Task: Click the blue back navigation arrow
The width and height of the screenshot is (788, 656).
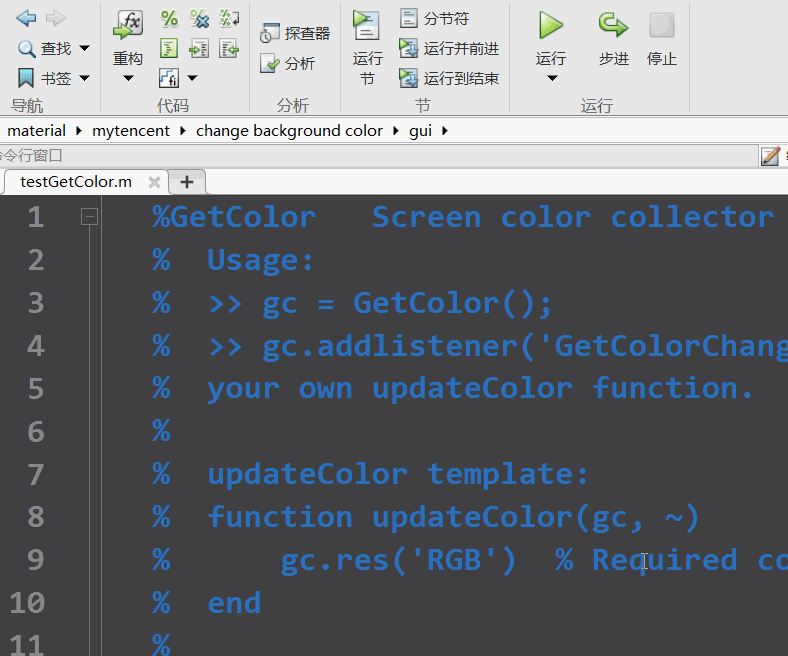Action: point(26,19)
